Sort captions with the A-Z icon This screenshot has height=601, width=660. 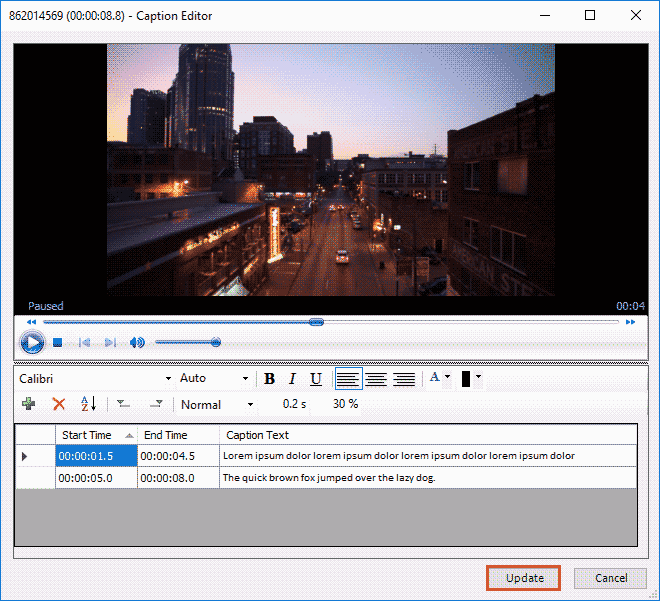(88, 404)
